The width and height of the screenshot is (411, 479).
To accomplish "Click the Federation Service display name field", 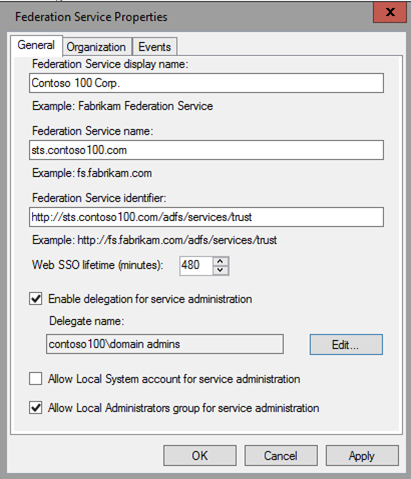I will [x=206, y=83].
